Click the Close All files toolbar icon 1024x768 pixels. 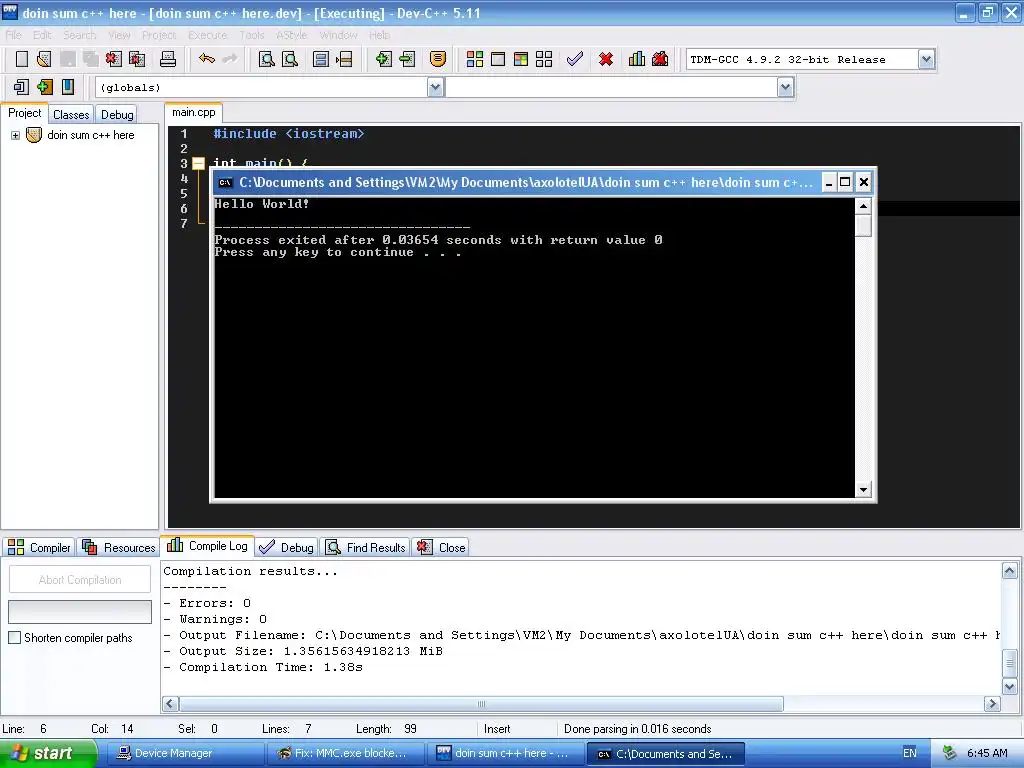pyautogui.click(x=137, y=59)
